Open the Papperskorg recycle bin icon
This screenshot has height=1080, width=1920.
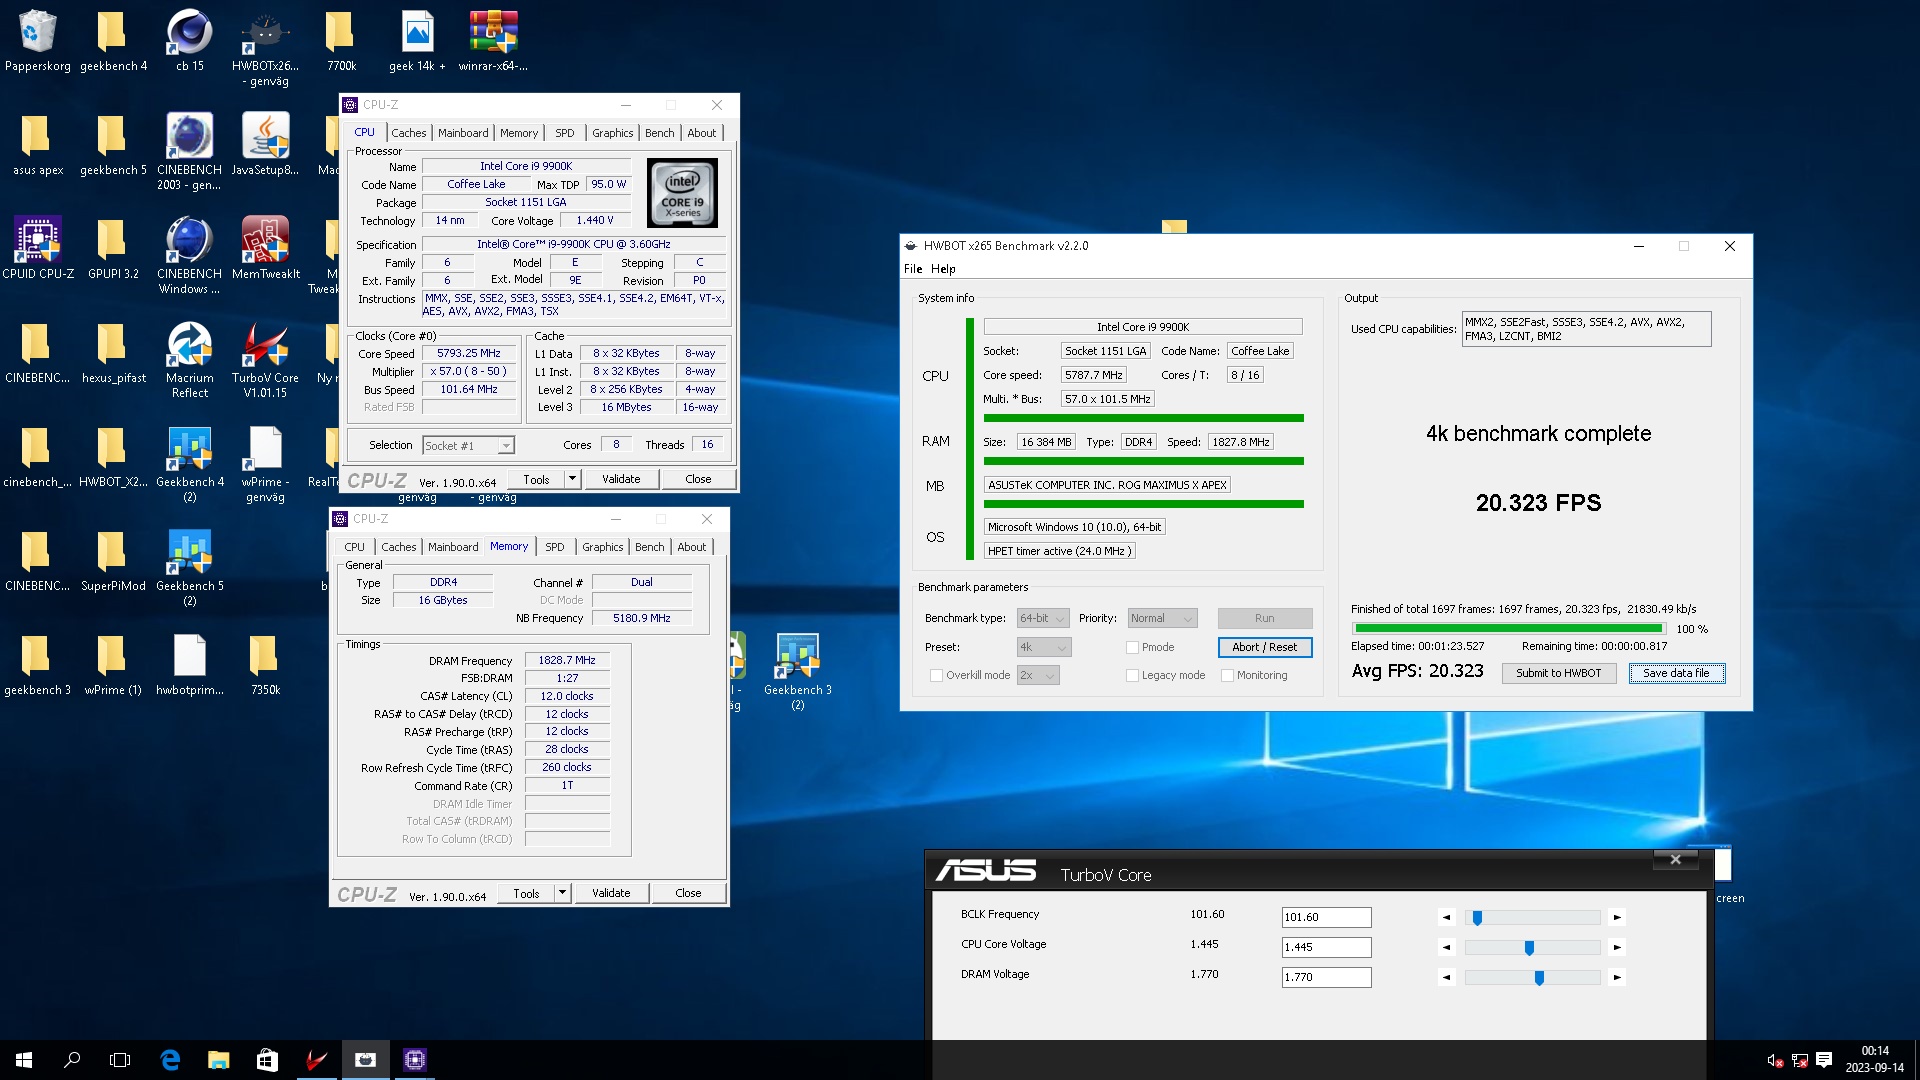click(37, 40)
